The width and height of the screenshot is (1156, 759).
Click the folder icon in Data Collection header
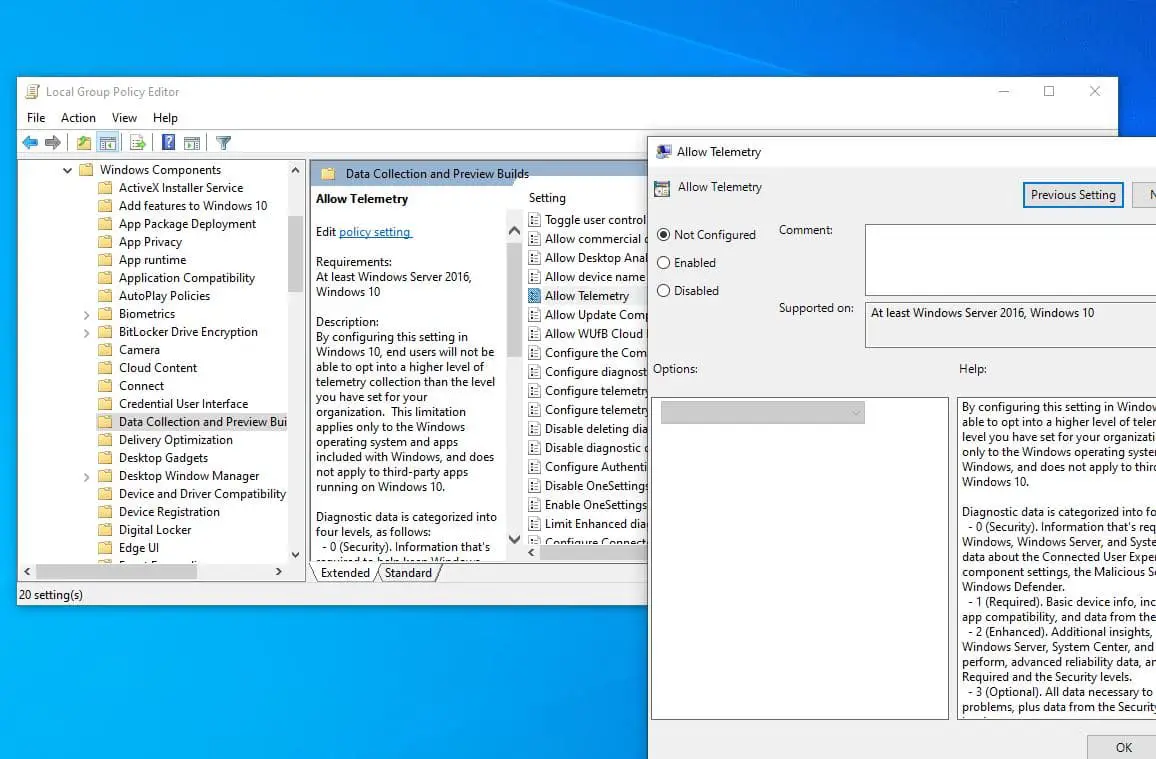pyautogui.click(x=328, y=174)
